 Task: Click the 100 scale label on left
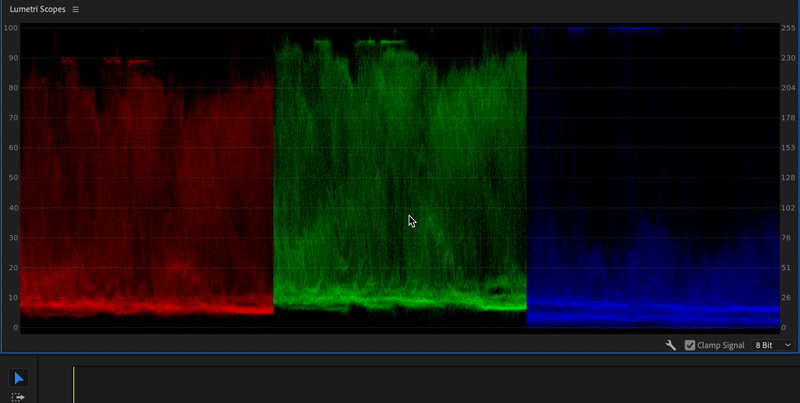coord(11,28)
